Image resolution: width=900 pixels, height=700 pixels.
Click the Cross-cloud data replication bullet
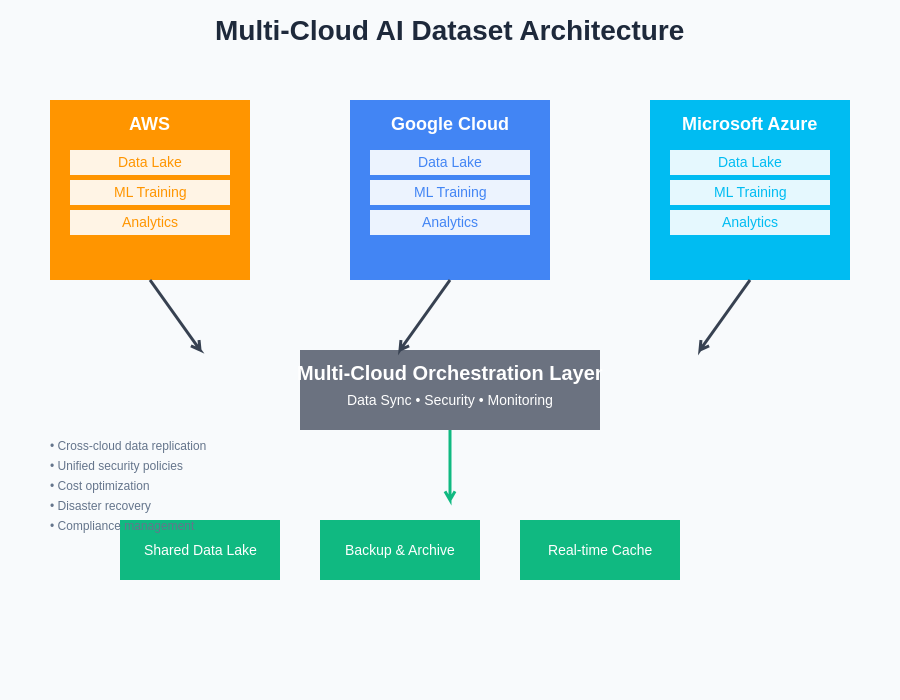[130, 446]
